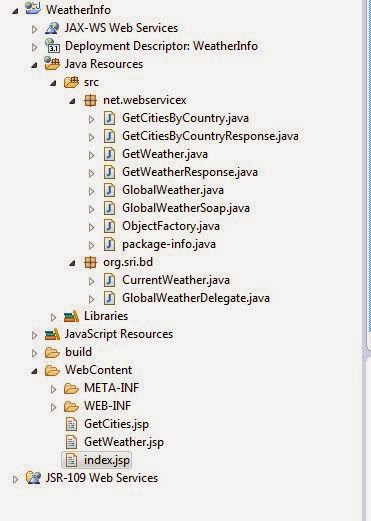Click the Libraries books icon

(71, 316)
